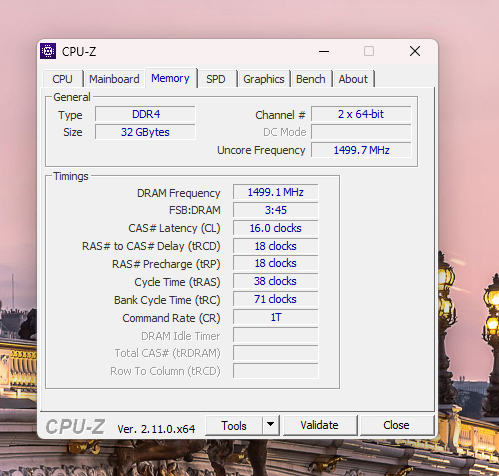
Task: Click the empty Total CAS# (tRDRAM) field
Action: click(x=276, y=353)
